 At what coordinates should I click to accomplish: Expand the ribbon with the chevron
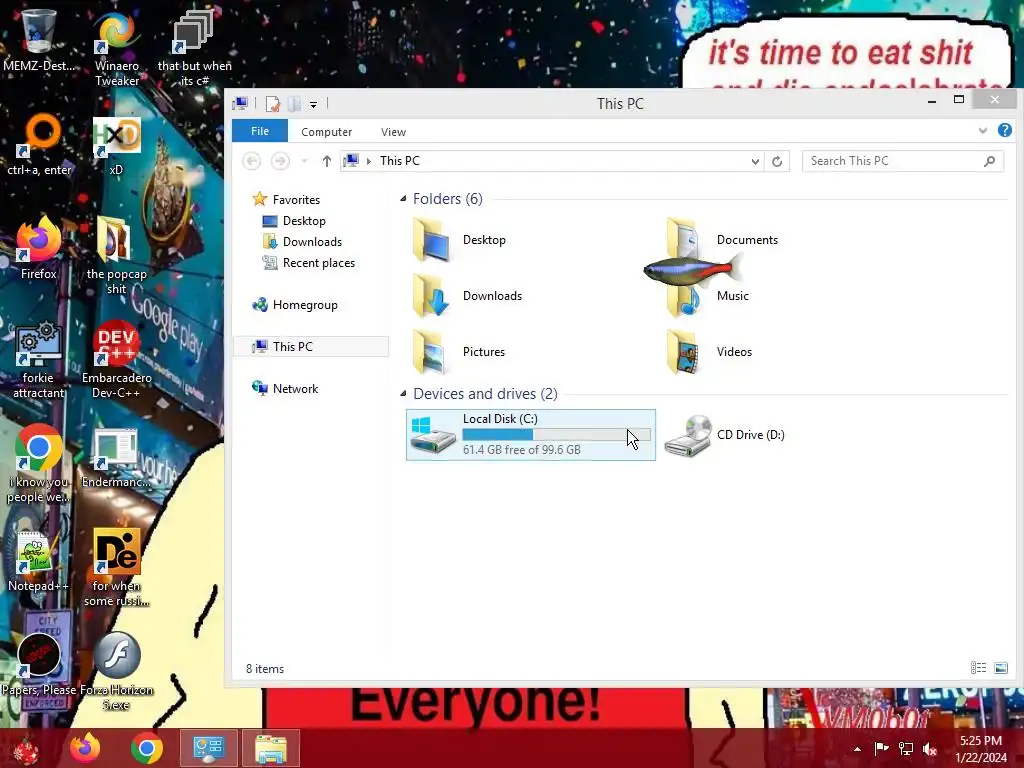(x=983, y=131)
